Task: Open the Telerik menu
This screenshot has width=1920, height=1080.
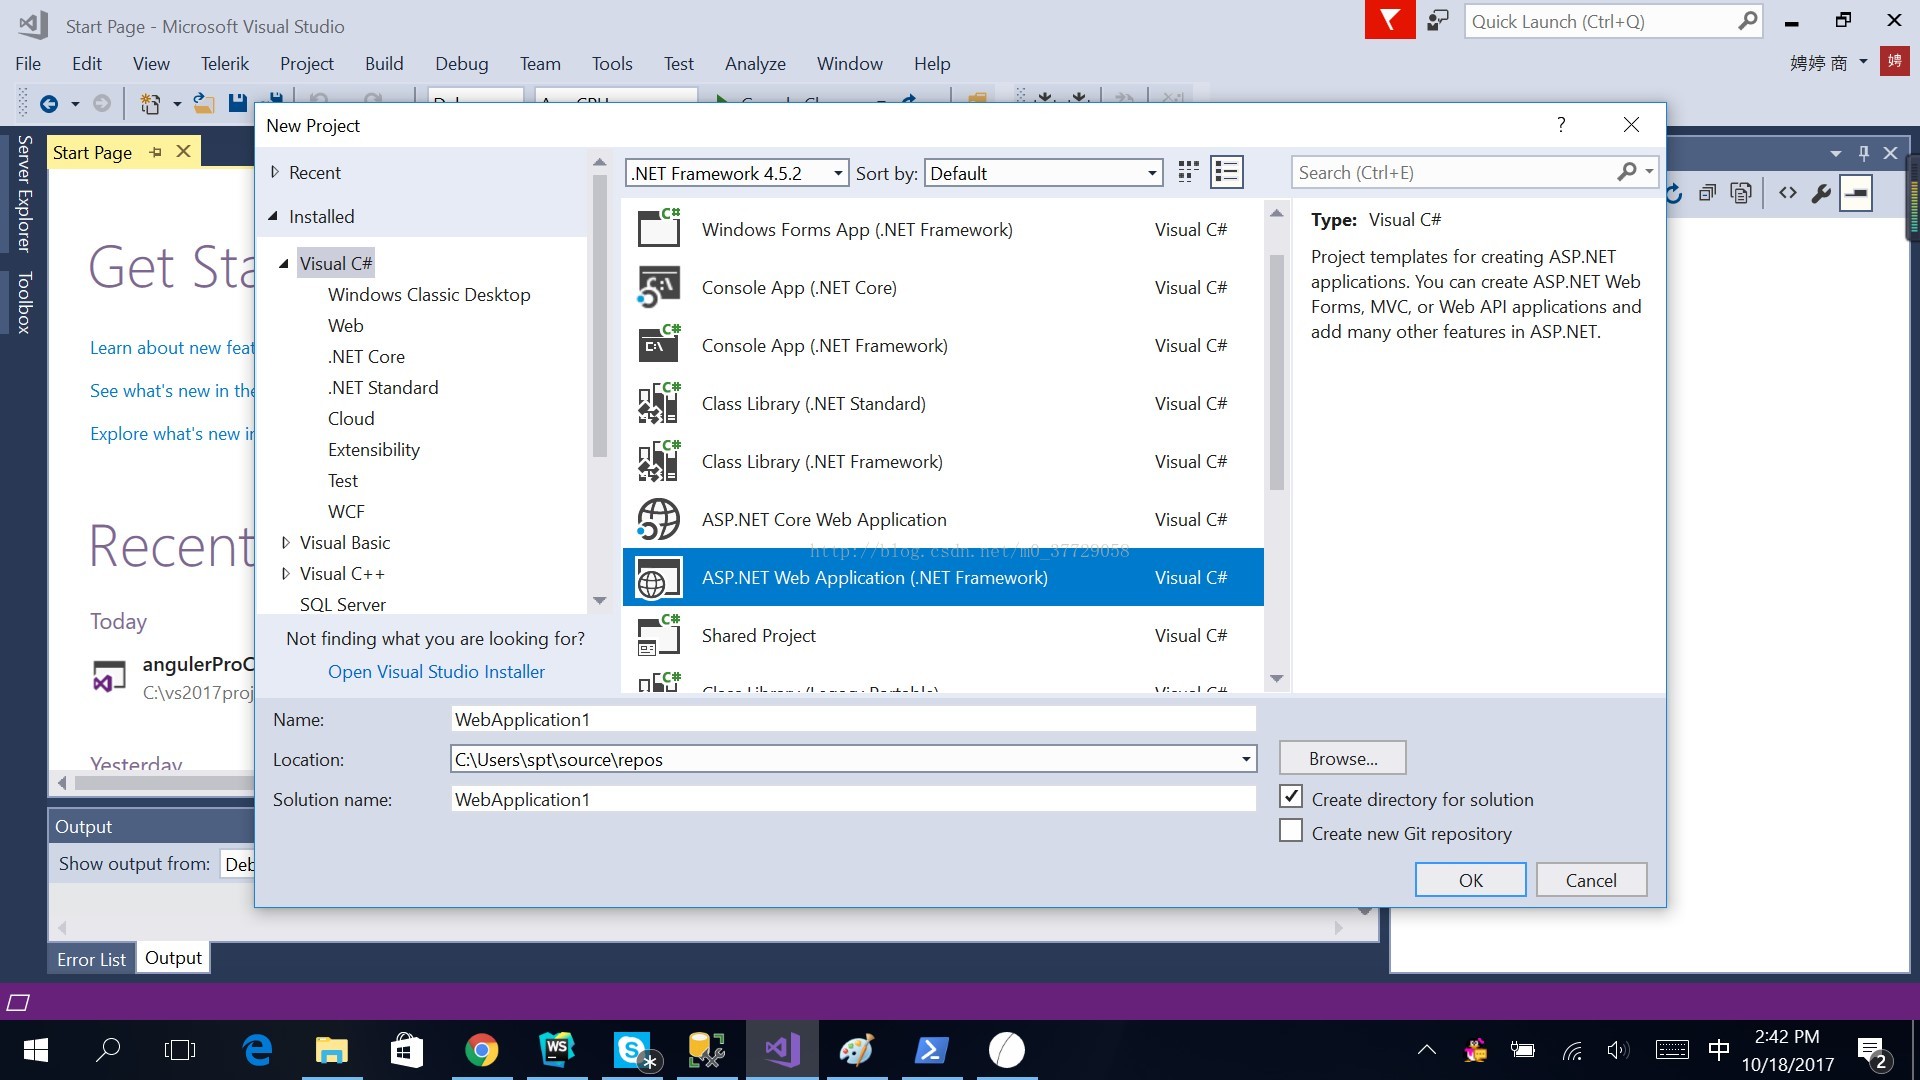Action: pyautogui.click(x=224, y=63)
